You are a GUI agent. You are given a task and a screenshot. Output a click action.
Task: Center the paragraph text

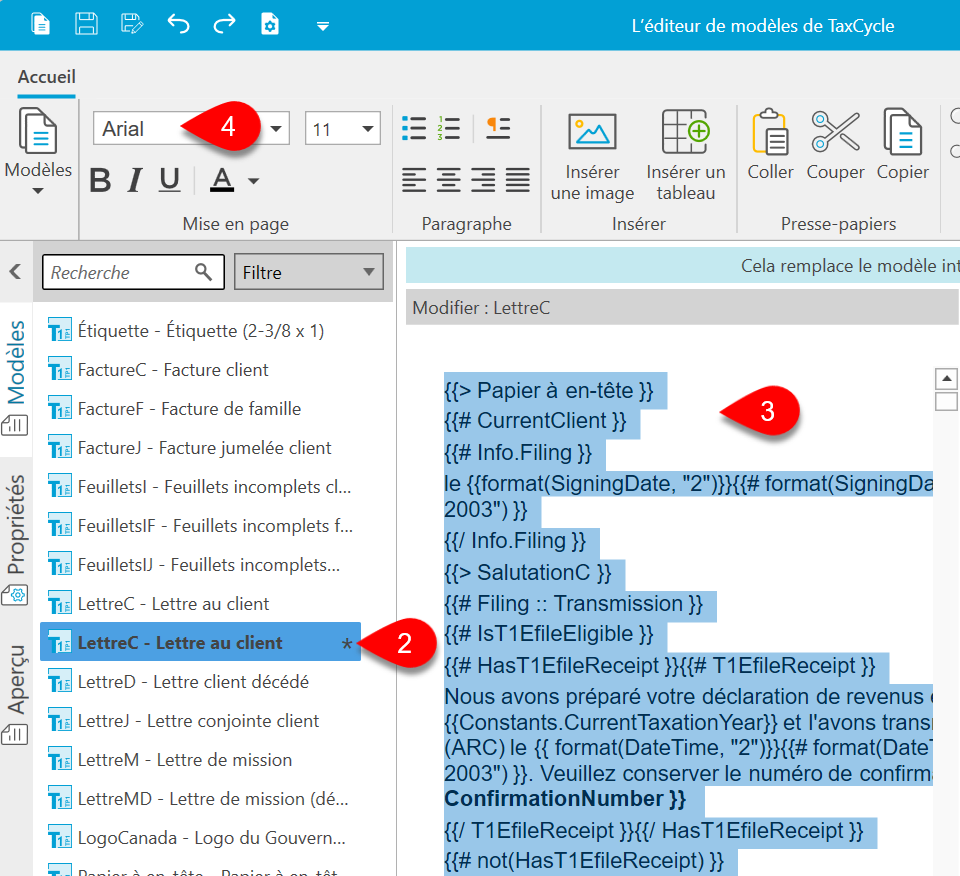coord(449,181)
